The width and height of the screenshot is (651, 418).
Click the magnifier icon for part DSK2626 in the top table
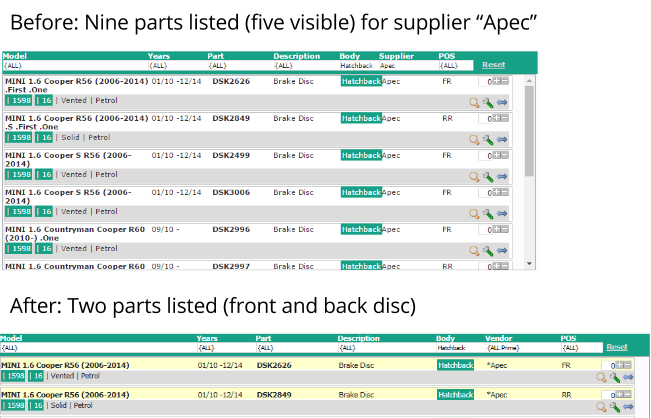(475, 102)
